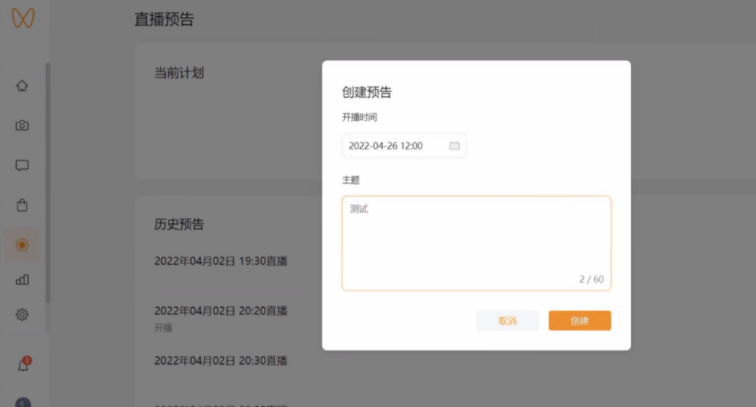The height and width of the screenshot is (407, 756).
Task: Select history entry 2022年04月02日 19:30直播
Action: click(221, 261)
